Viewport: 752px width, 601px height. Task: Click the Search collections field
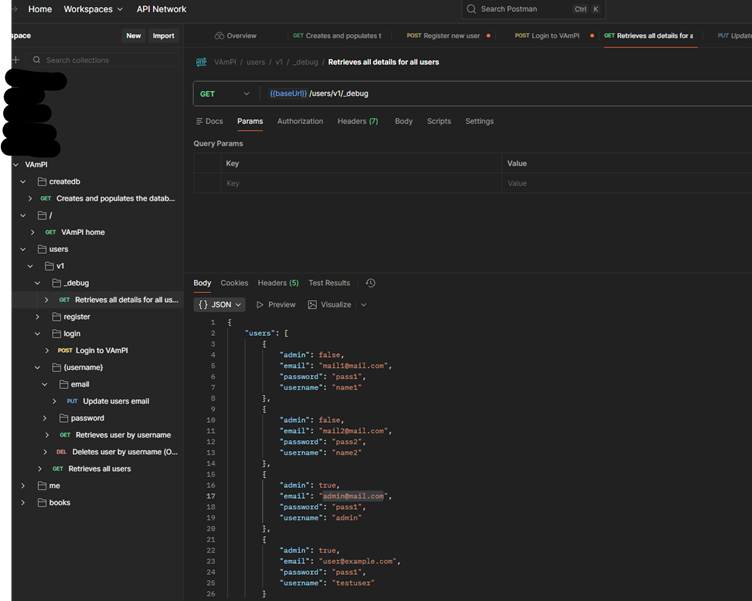point(102,60)
